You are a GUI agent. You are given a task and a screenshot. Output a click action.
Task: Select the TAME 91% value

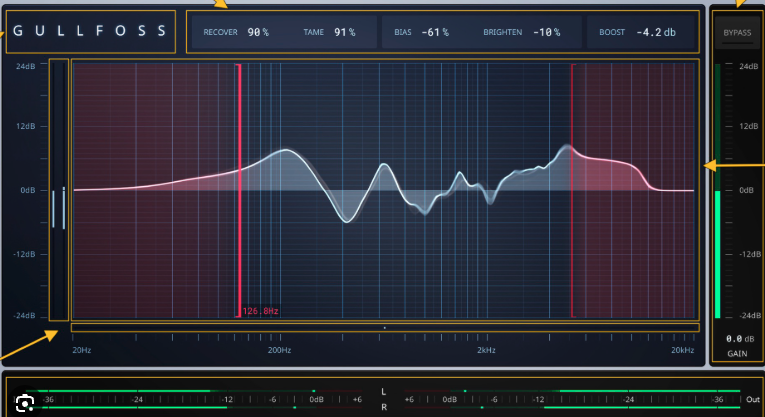click(344, 33)
